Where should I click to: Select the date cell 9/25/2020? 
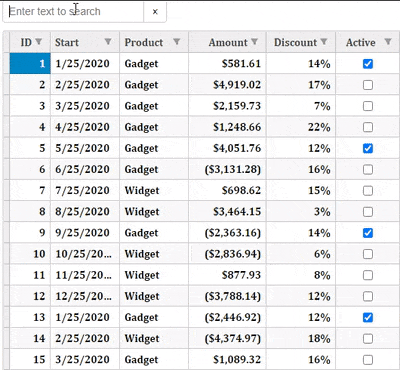click(x=85, y=233)
